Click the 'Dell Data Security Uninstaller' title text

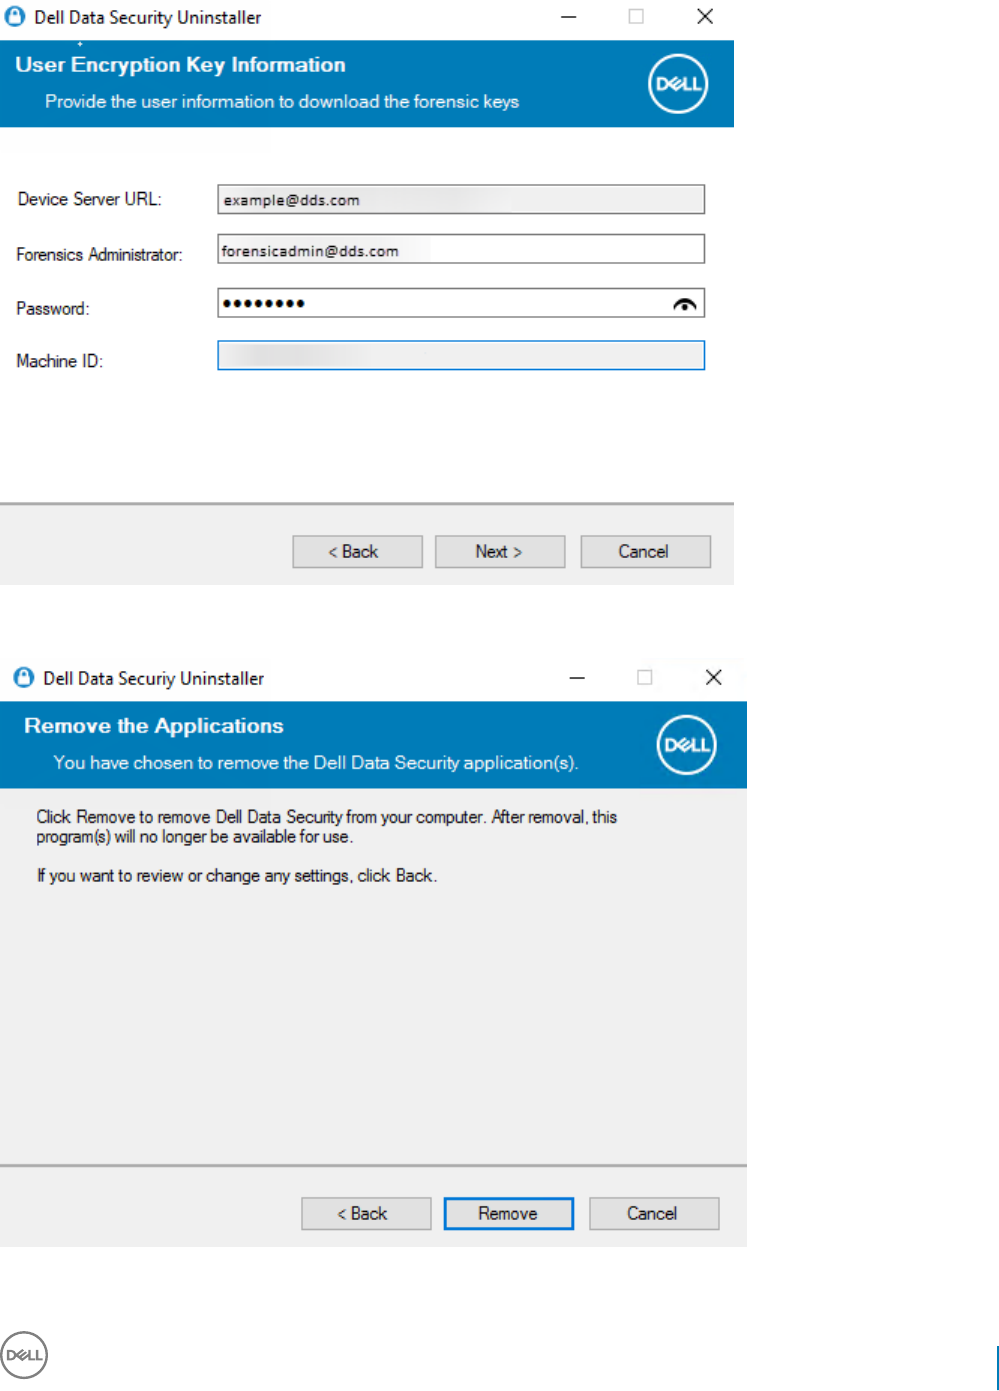[148, 17]
